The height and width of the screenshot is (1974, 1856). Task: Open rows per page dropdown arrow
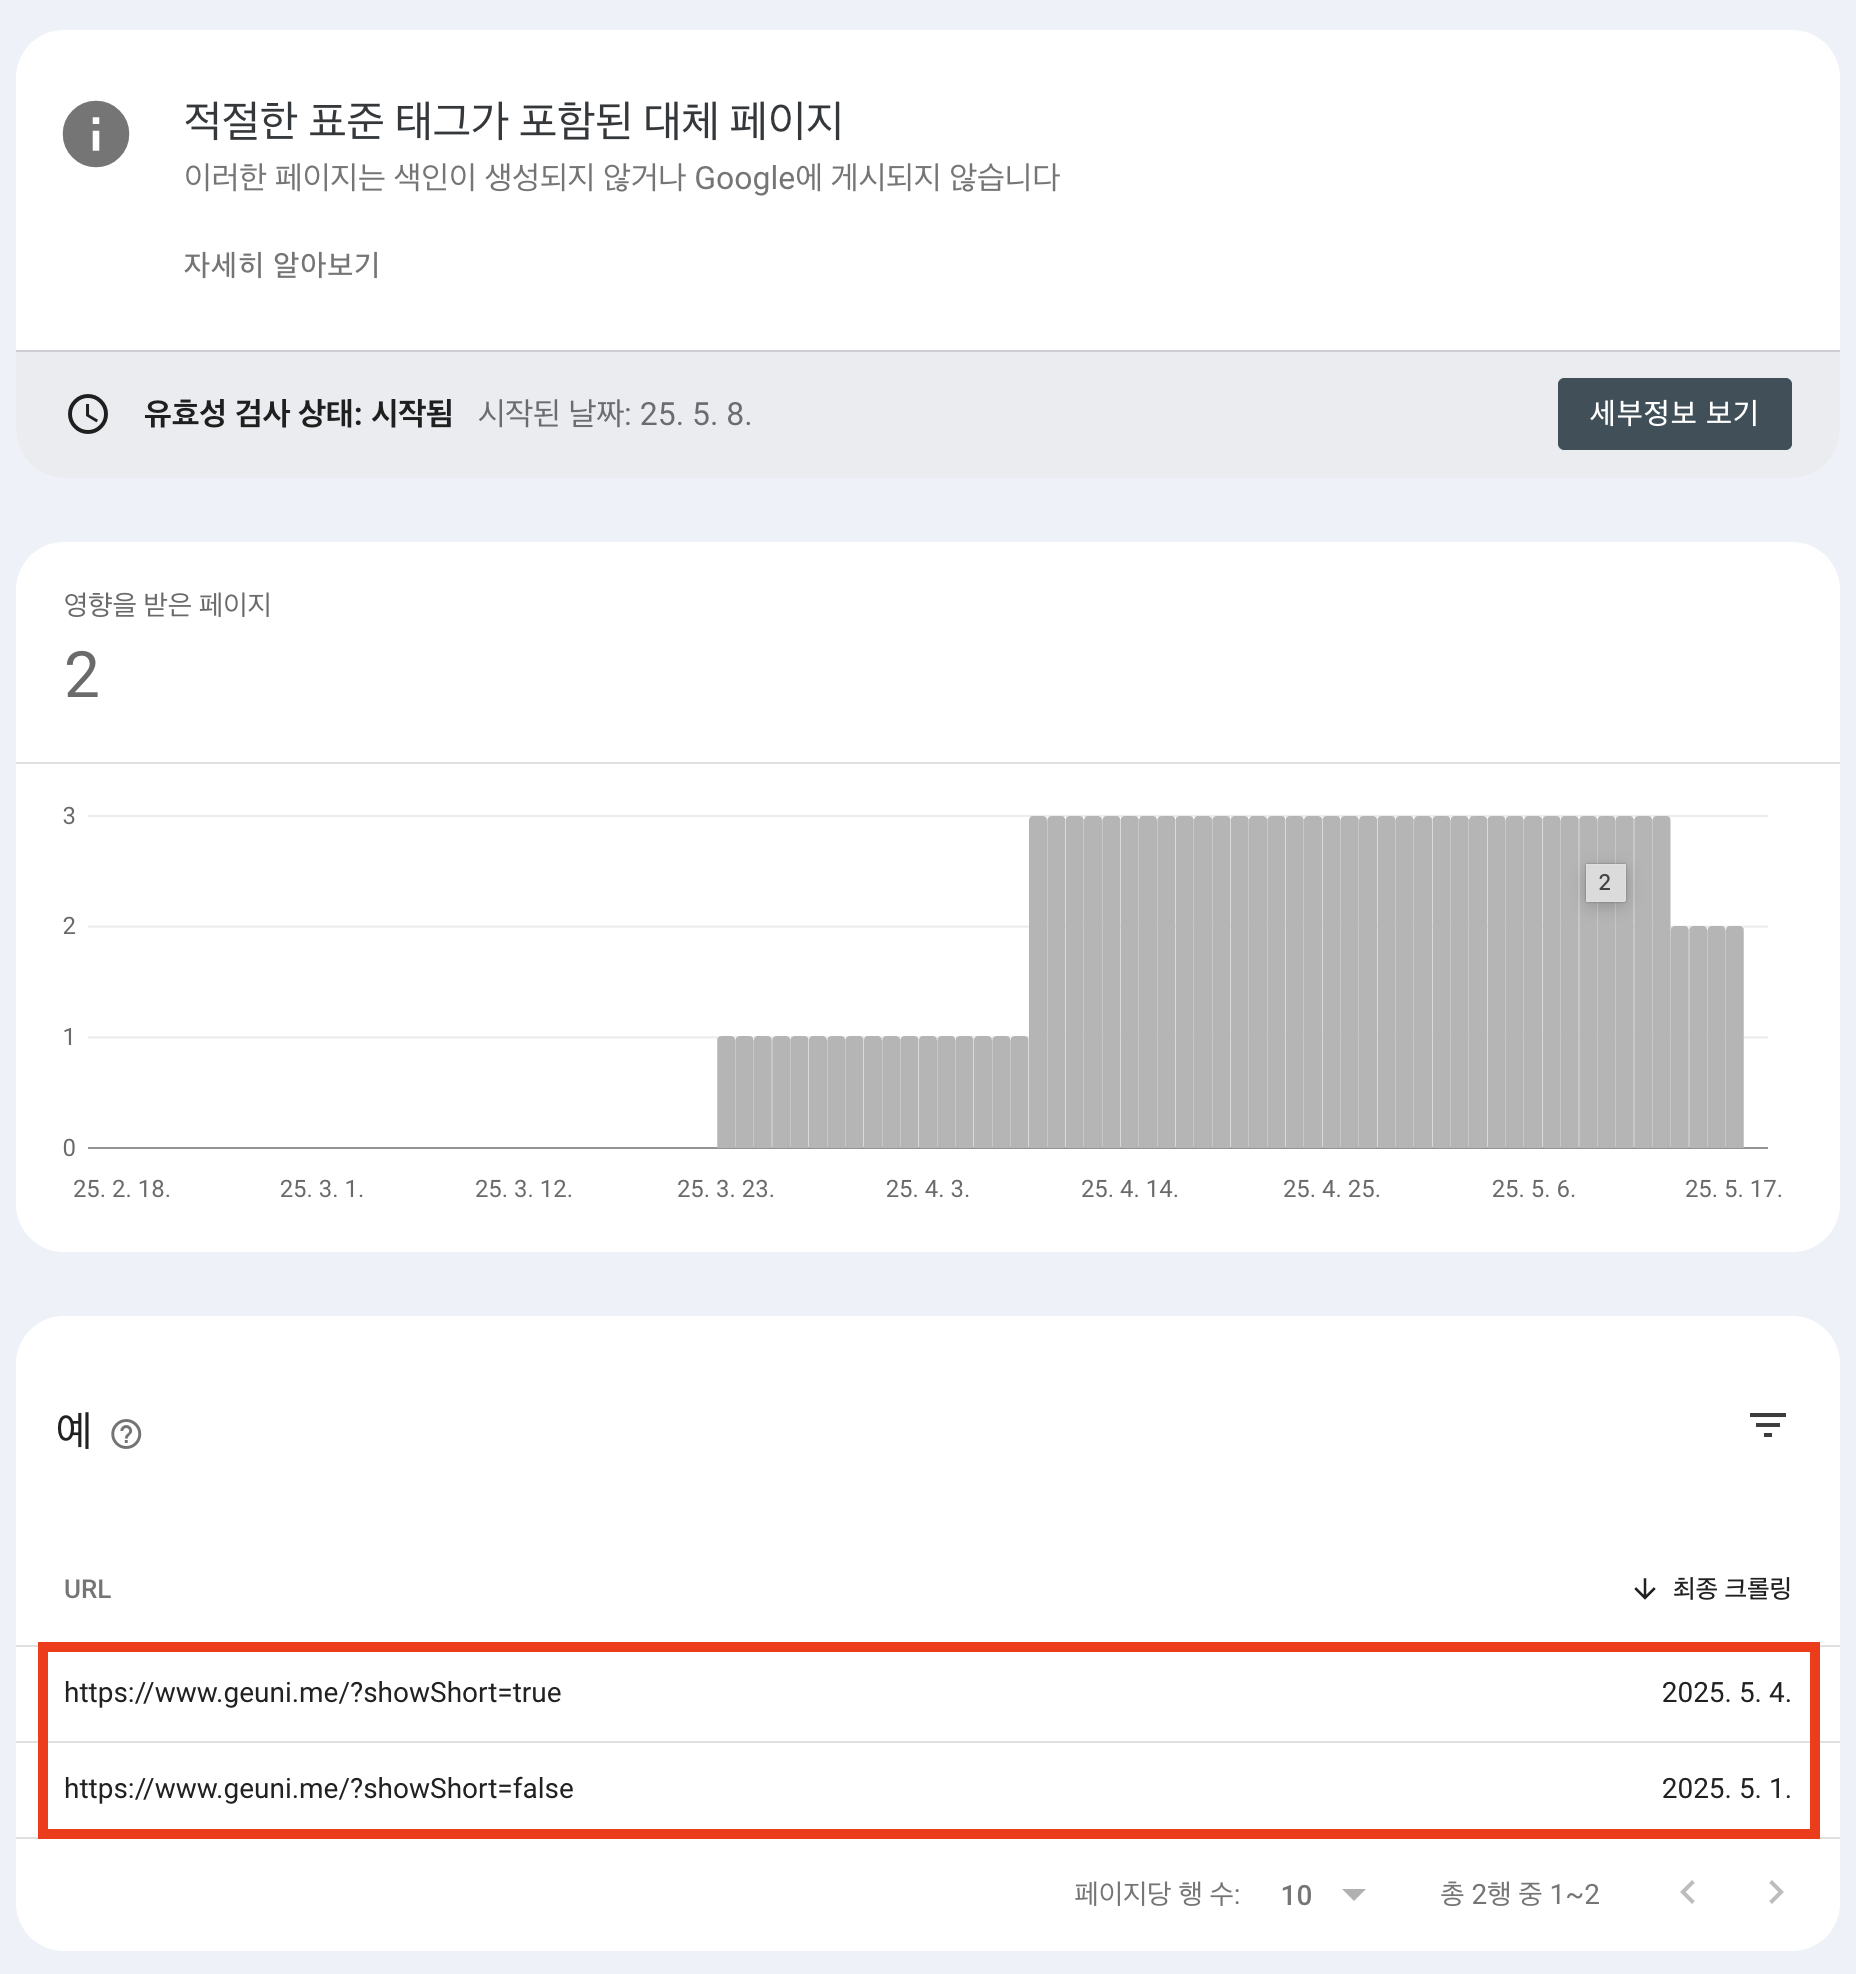click(1354, 1894)
